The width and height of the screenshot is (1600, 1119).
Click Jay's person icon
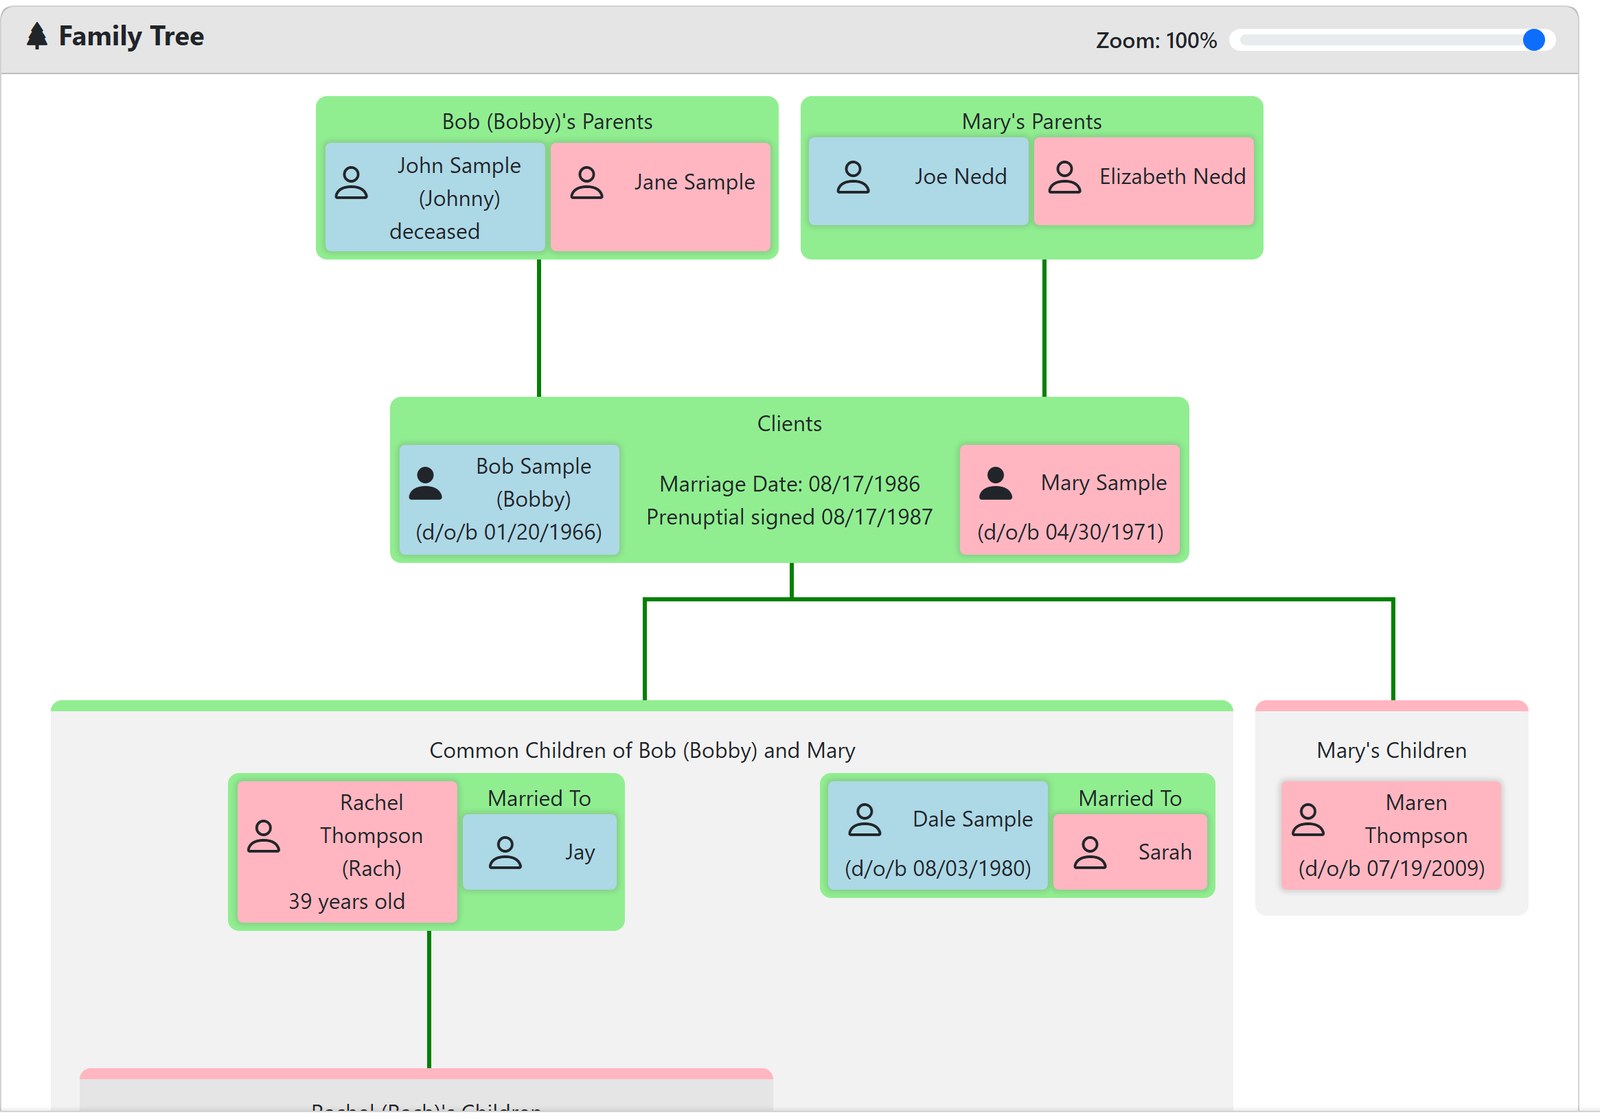[x=506, y=852]
